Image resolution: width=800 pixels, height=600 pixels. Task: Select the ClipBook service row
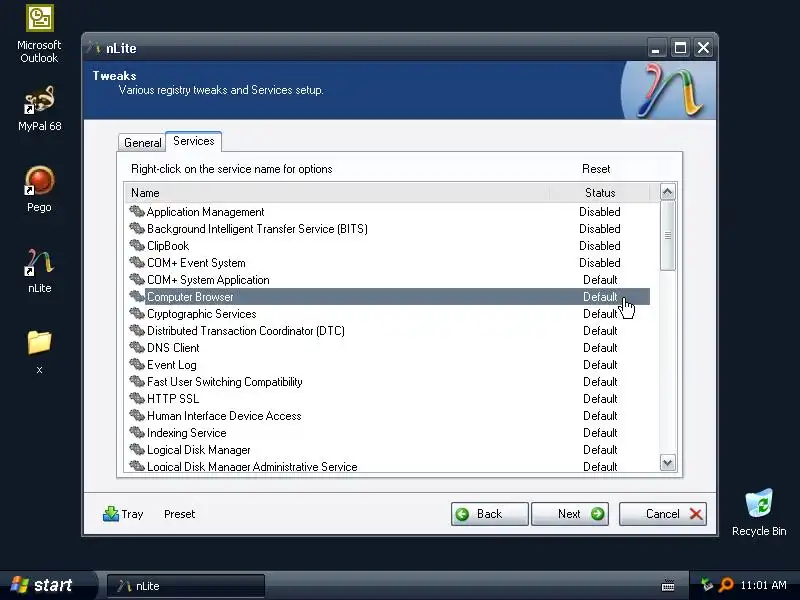(x=389, y=245)
